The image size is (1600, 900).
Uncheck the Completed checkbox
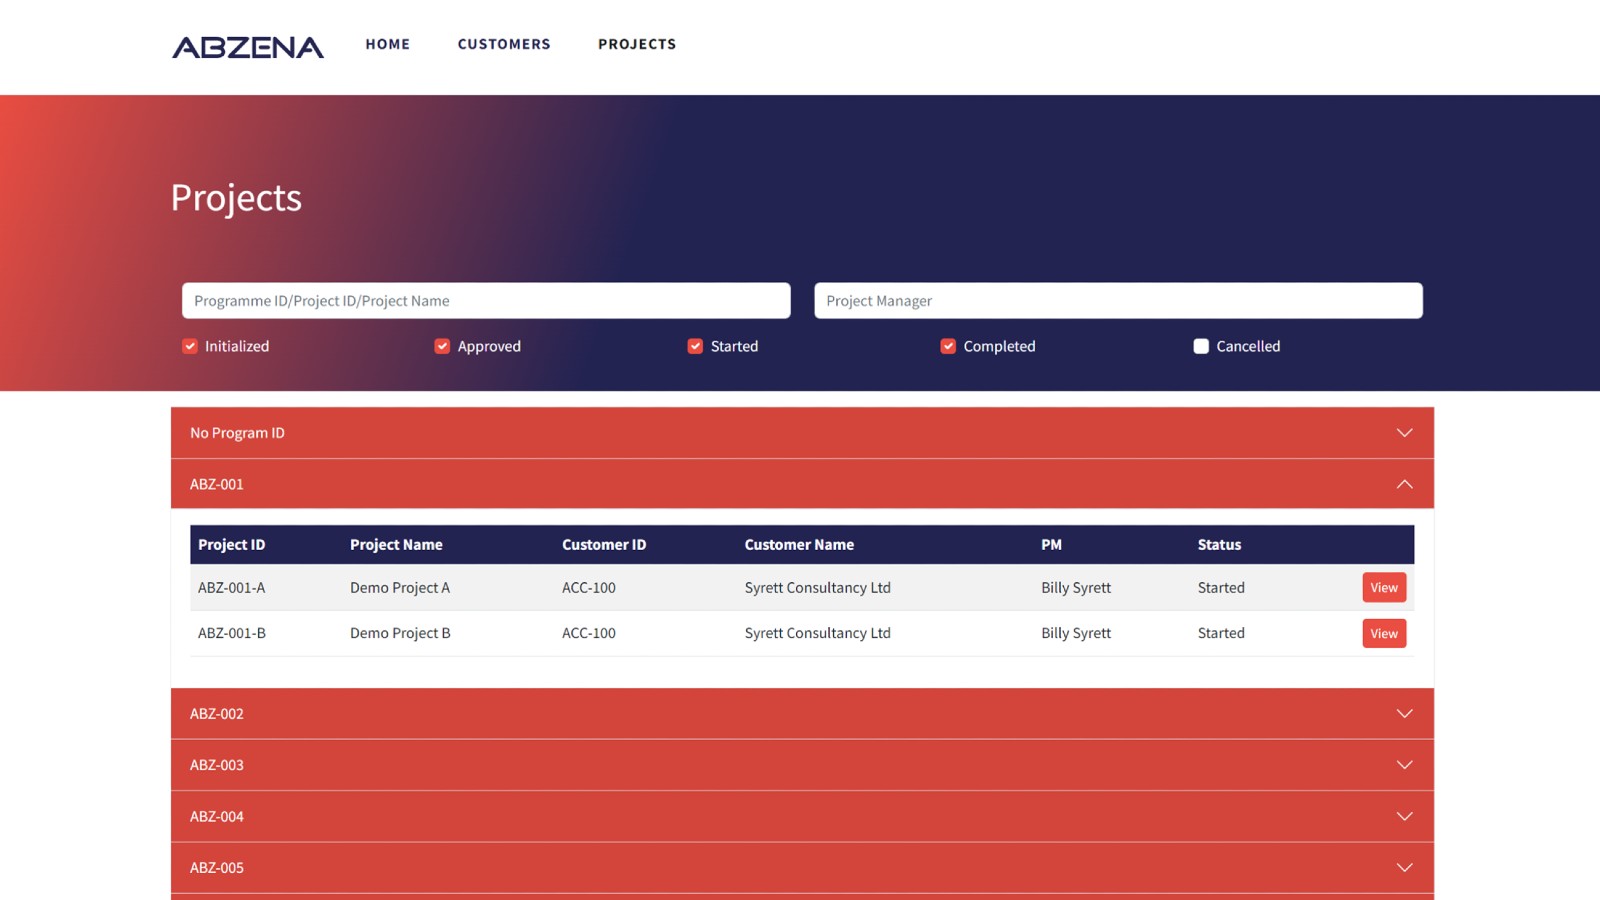(x=948, y=346)
